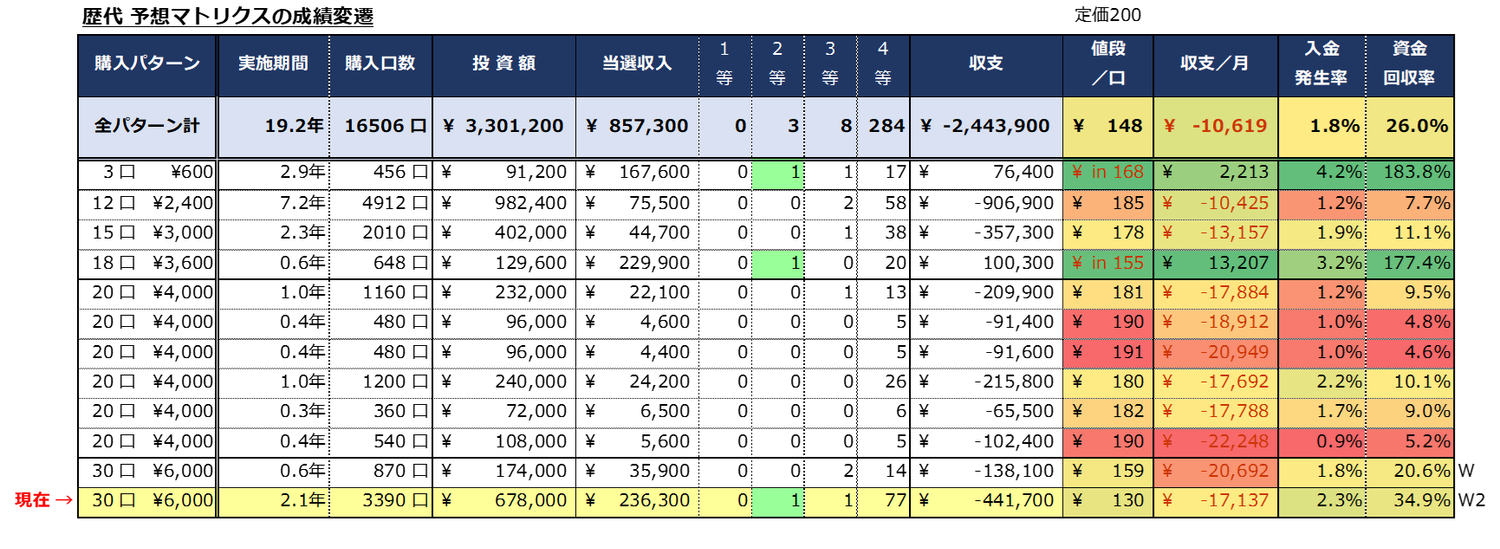
Task: Select the 15口 ¥3,000 pattern cell
Action: 147,234
